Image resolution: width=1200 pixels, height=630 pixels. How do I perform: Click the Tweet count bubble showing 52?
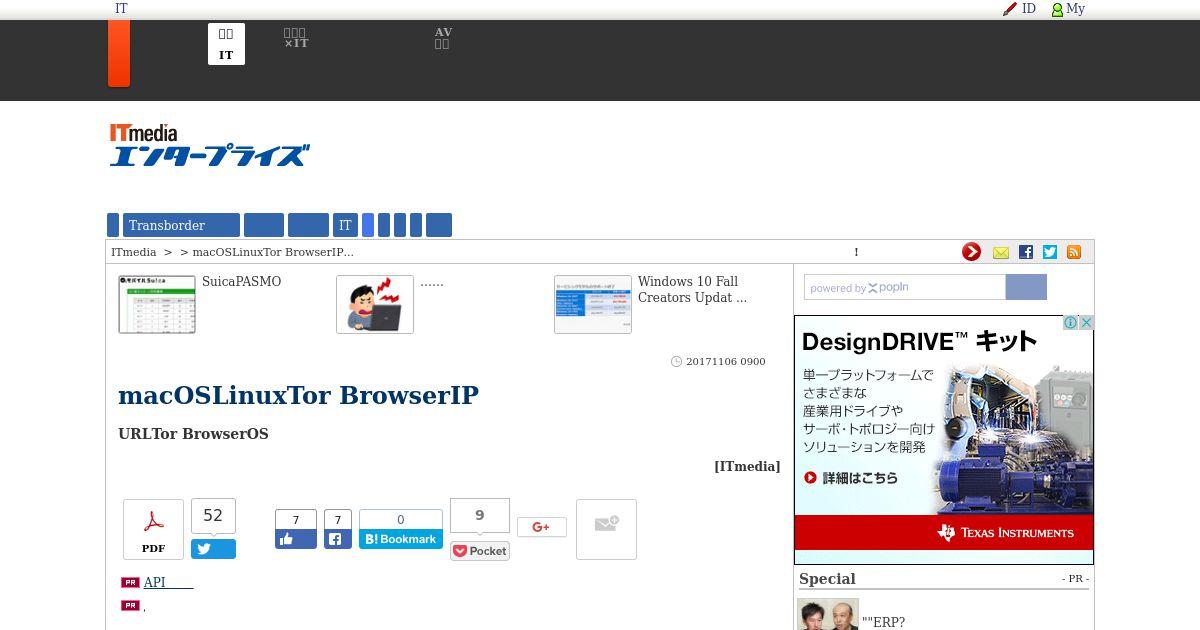point(213,516)
